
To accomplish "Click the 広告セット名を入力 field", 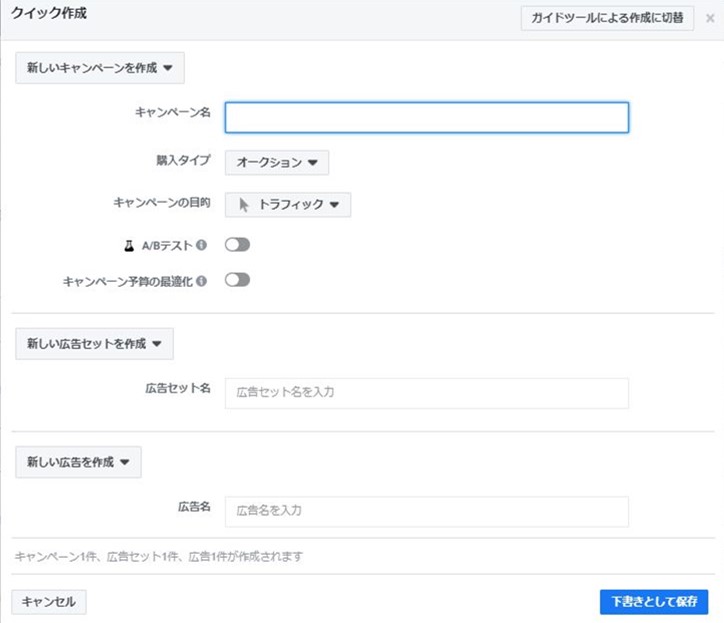I will (x=427, y=393).
